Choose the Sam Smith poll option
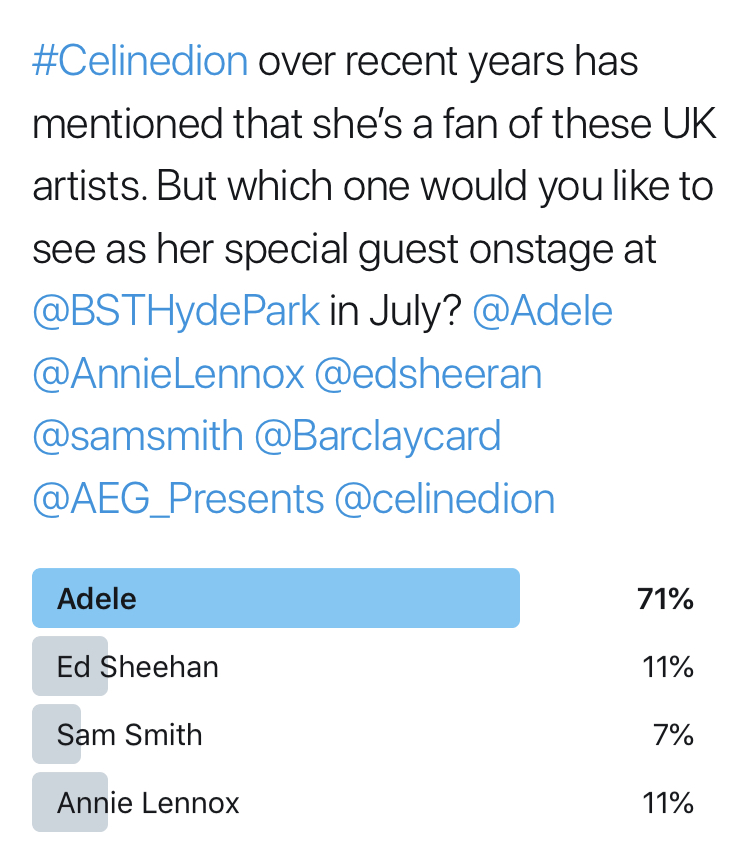The height and width of the screenshot is (846, 750). tap(129, 735)
